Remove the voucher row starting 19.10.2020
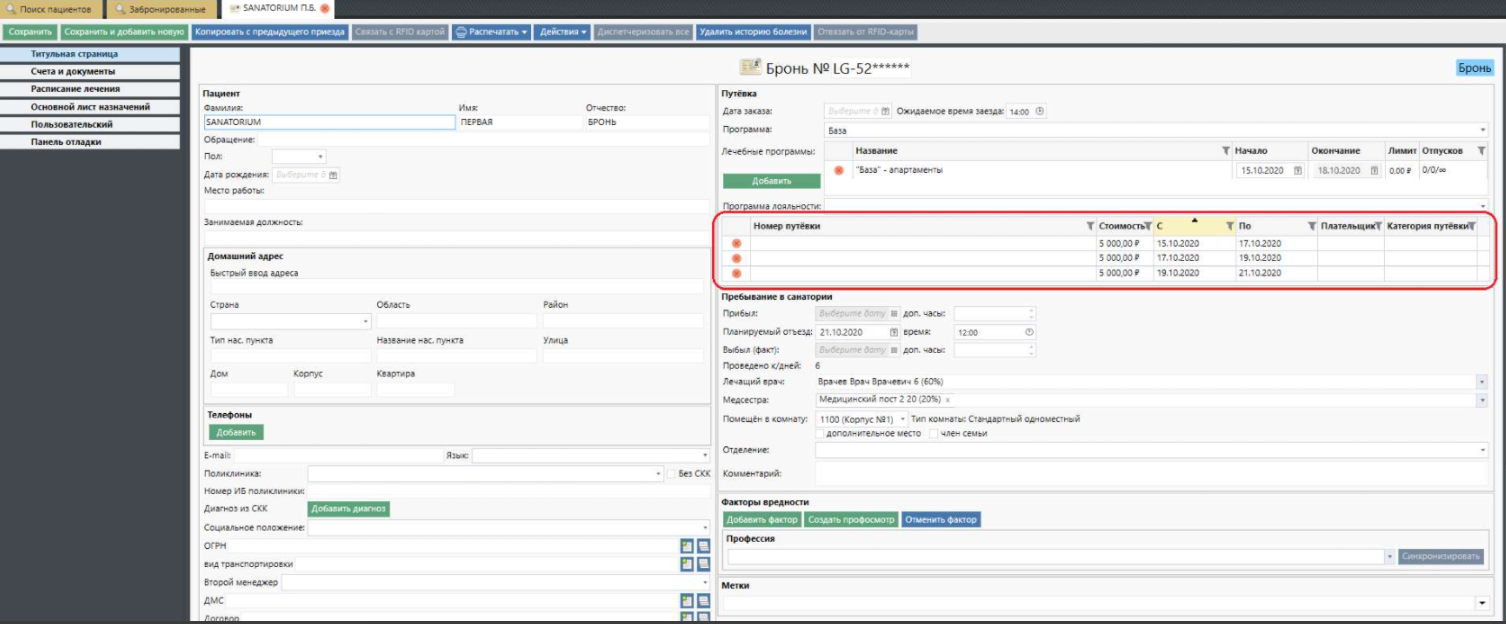This screenshot has height=624, width=1506. [x=737, y=273]
